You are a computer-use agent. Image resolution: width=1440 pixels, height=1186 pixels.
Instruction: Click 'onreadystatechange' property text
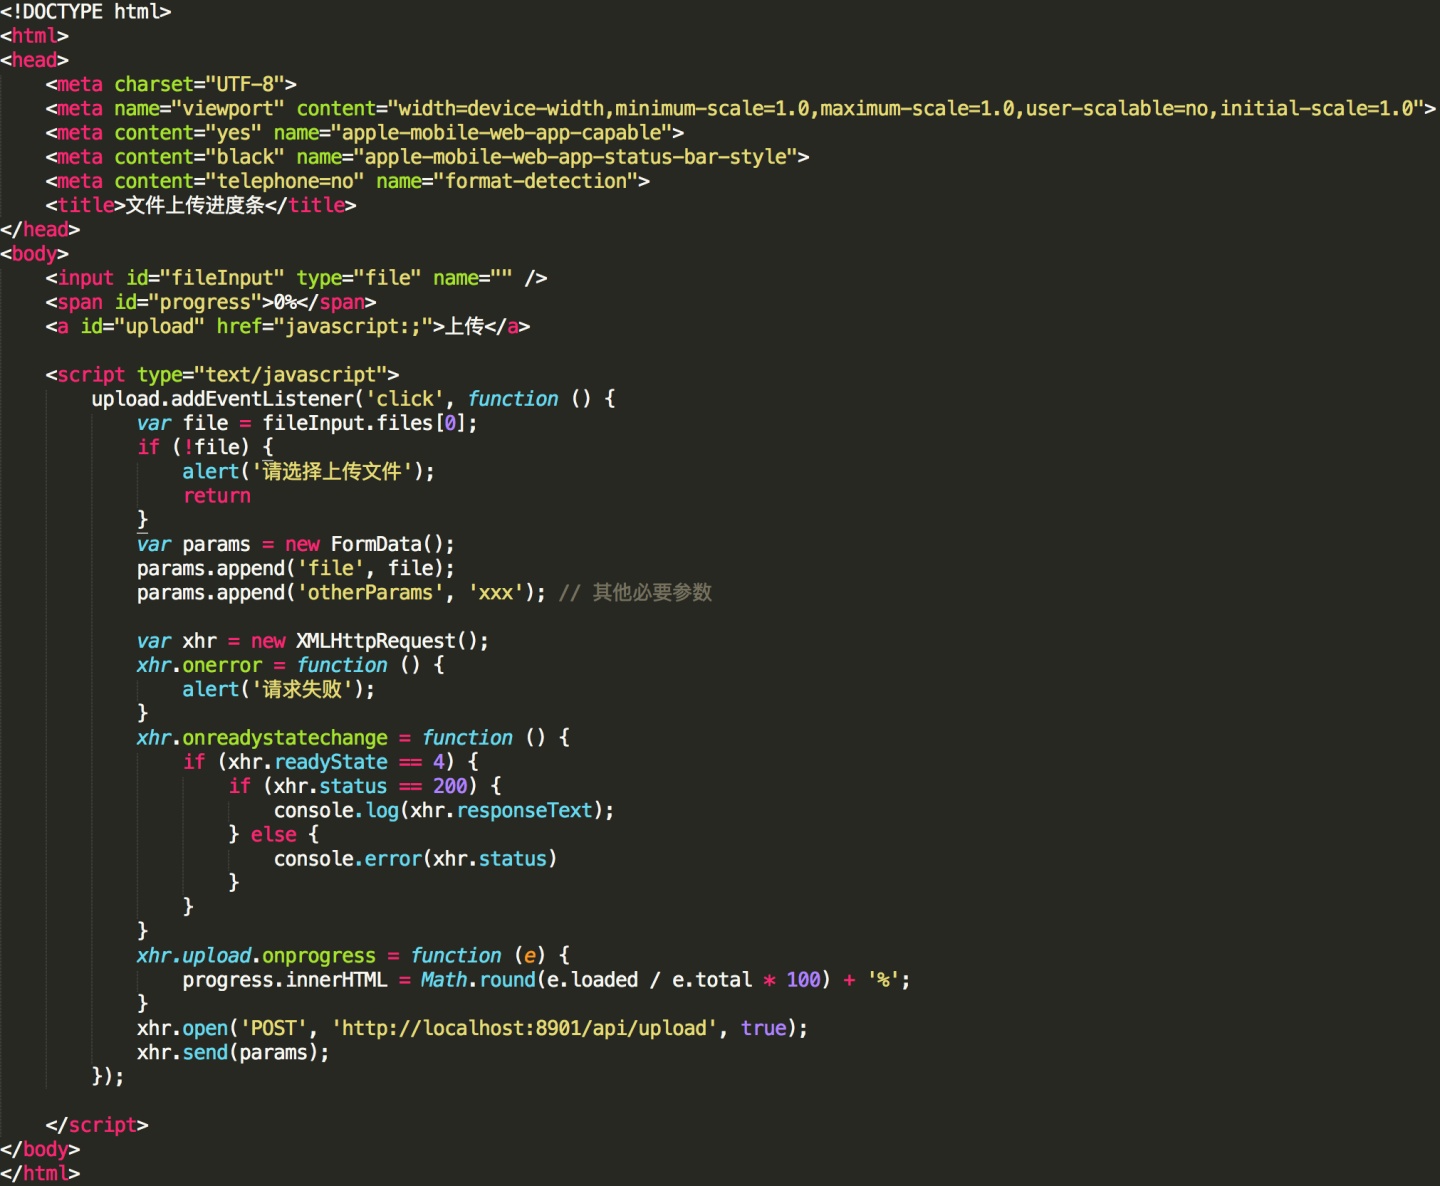pyautogui.click(x=285, y=738)
